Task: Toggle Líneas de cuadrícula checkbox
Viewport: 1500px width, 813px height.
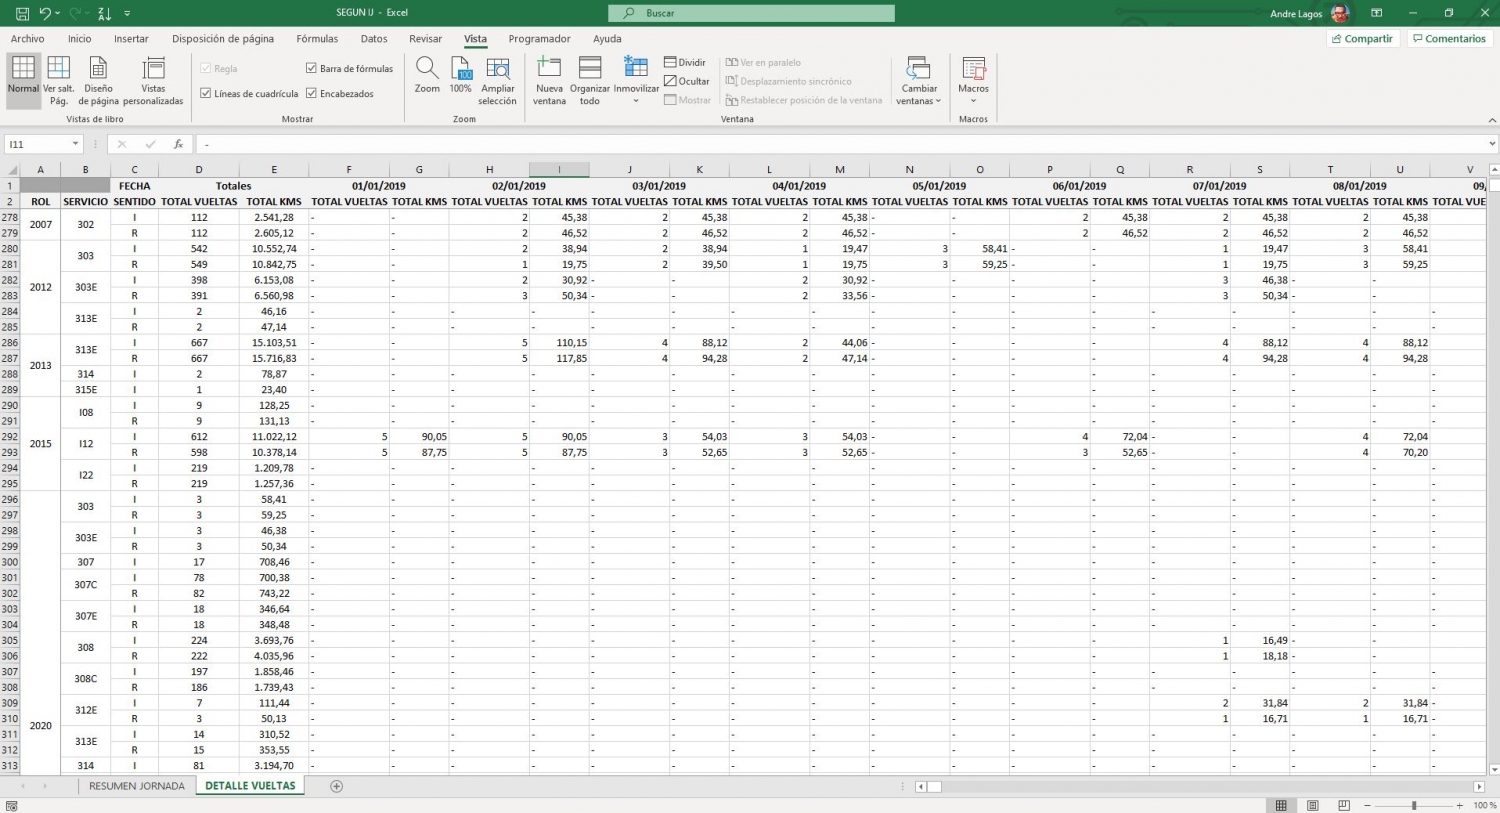Action: click(x=205, y=93)
